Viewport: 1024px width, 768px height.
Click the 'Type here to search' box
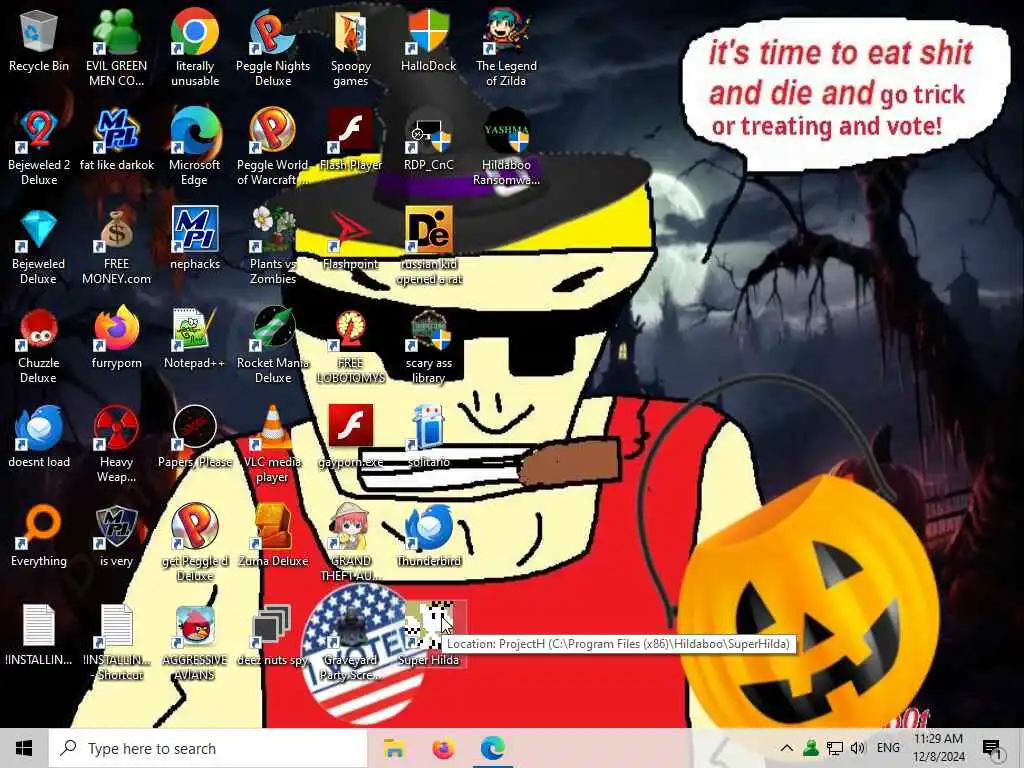208,748
